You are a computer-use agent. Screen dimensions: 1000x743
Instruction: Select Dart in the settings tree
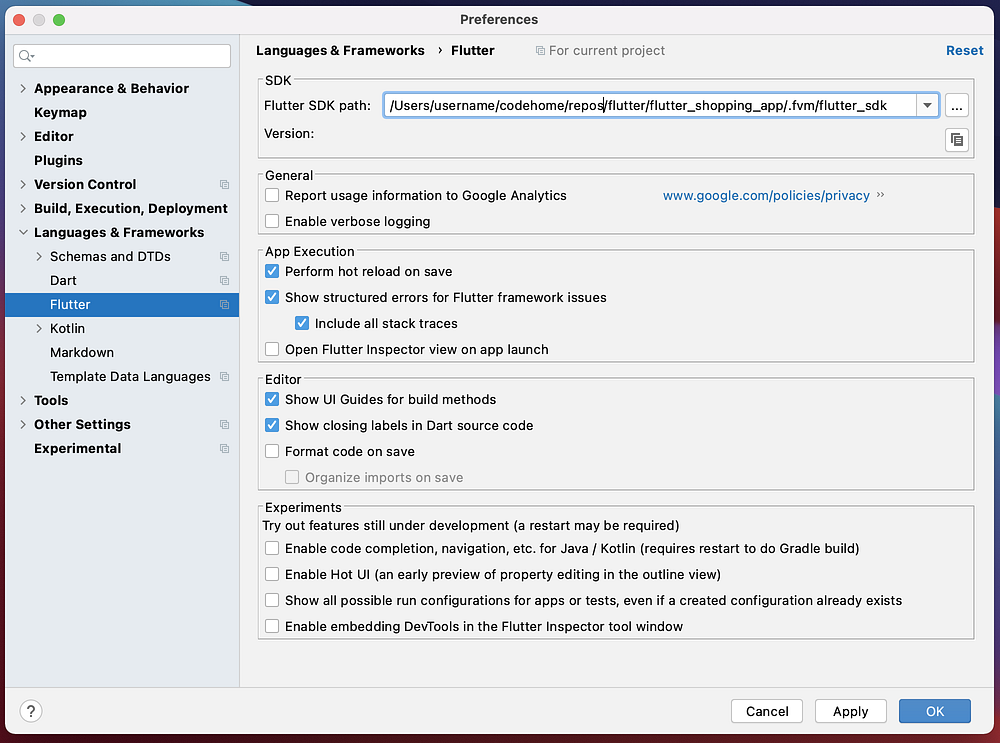pos(62,280)
